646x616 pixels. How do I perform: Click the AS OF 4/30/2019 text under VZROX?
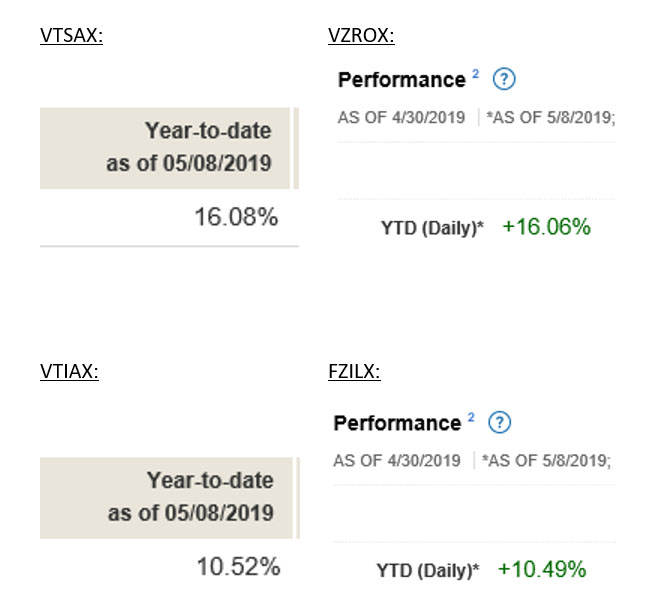pyautogui.click(x=402, y=118)
